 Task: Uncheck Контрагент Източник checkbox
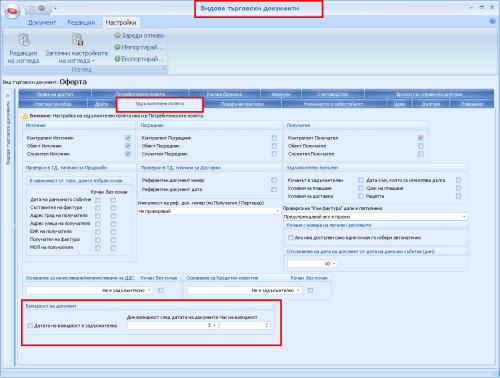[x=128, y=138]
